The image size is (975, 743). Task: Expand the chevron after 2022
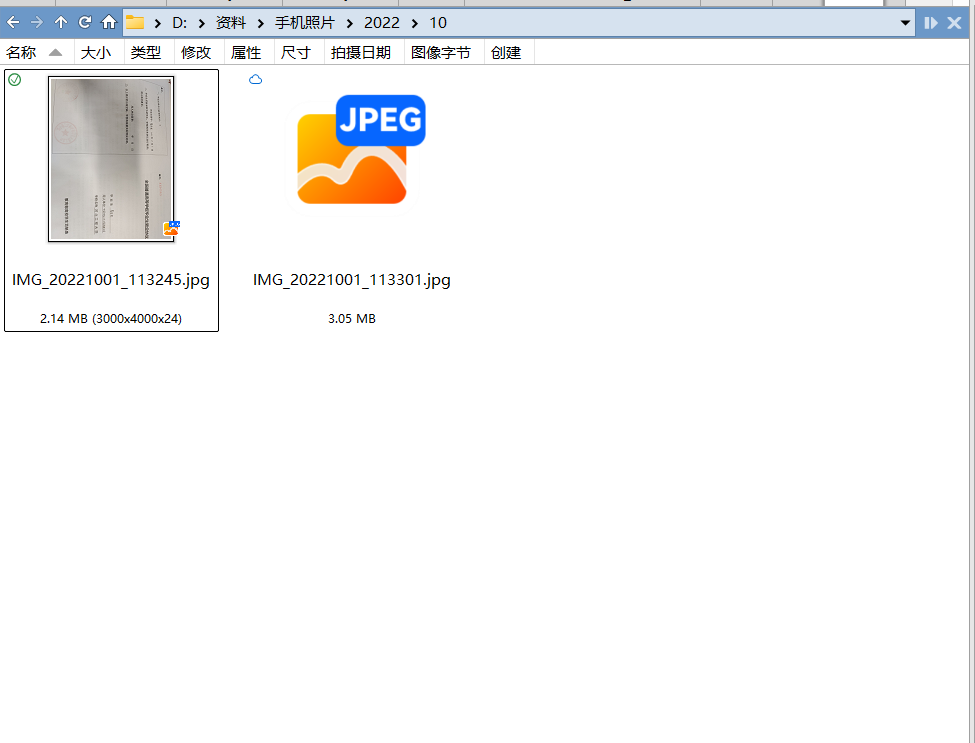click(x=414, y=24)
